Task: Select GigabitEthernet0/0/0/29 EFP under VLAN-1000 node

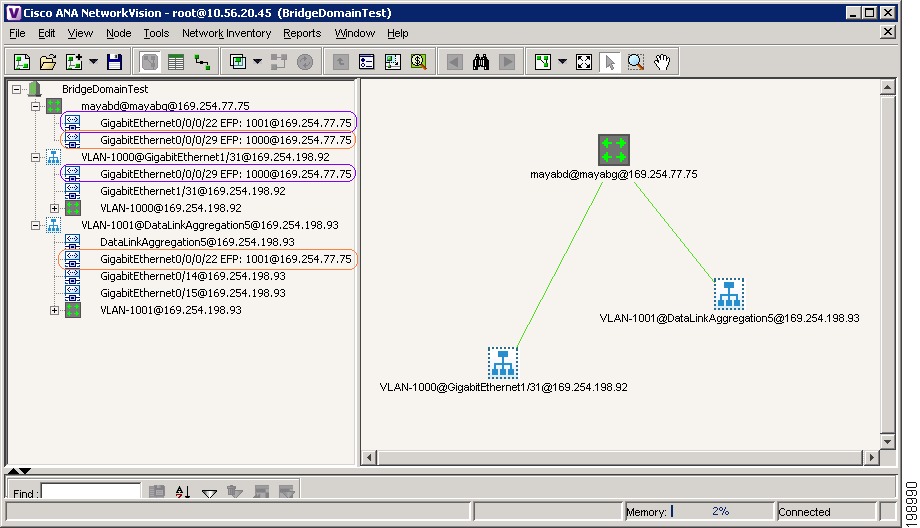Action: pos(226,174)
